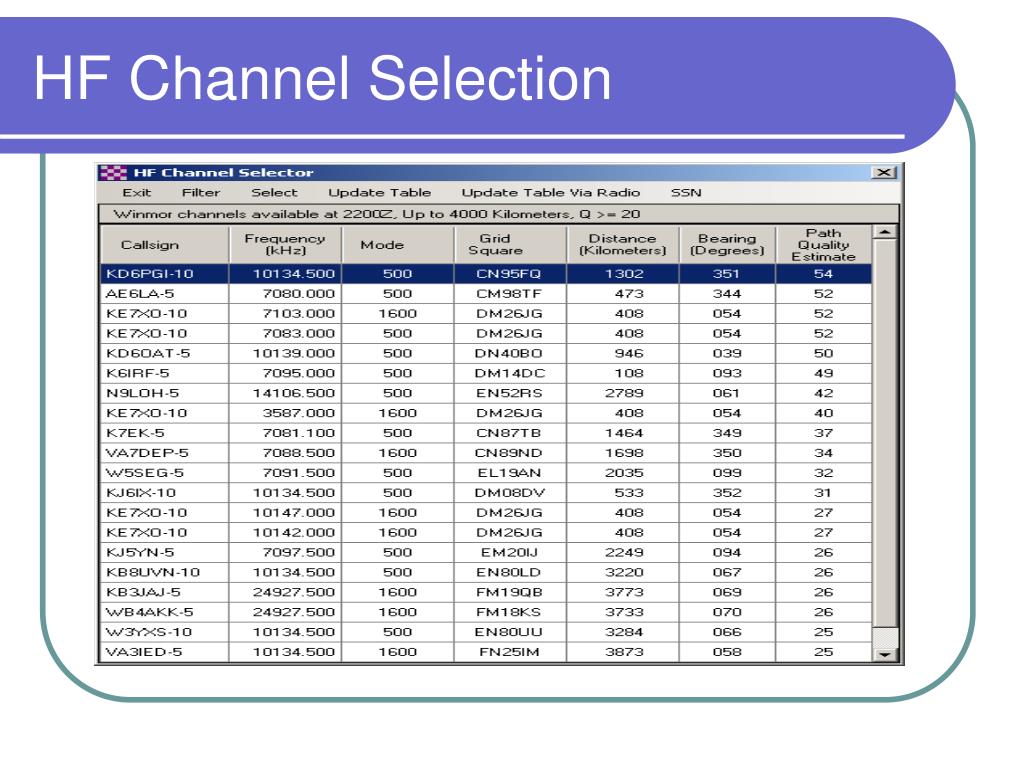Click path quality 49 cell
This screenshot has width=1024, height=768.
(x=824, y=374)
